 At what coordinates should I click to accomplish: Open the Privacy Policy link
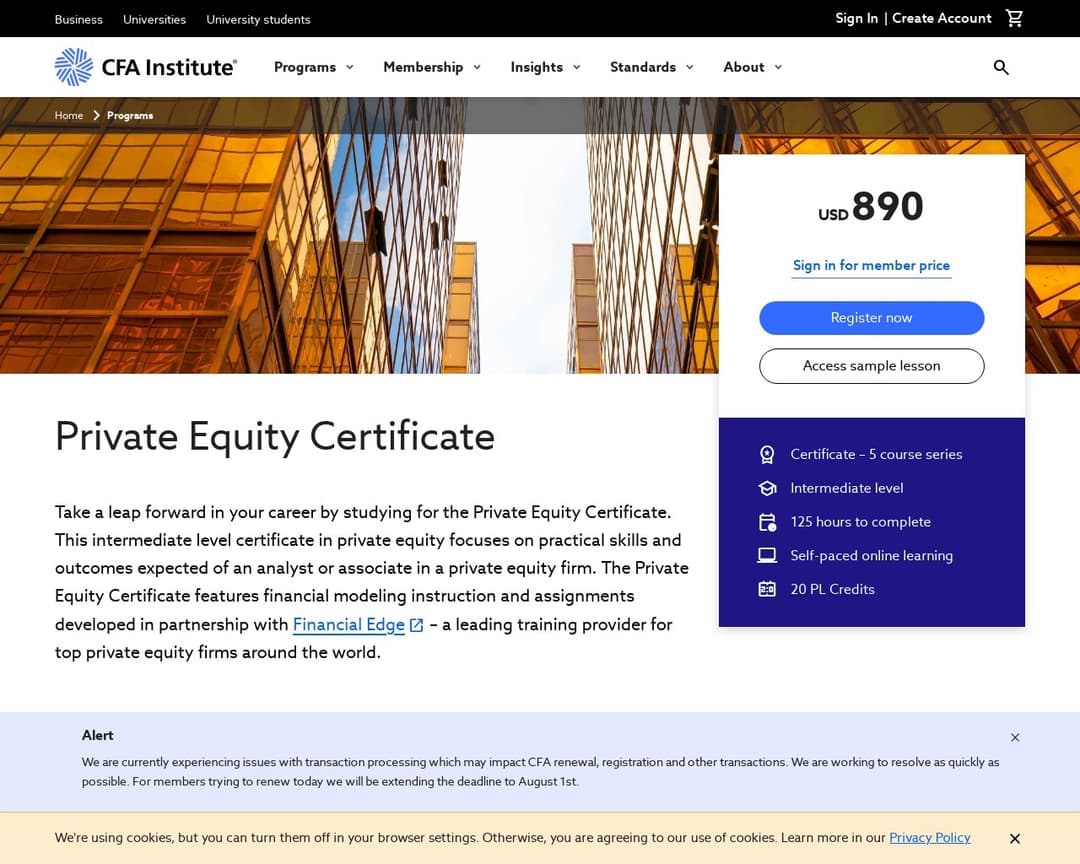click(929, 837)
